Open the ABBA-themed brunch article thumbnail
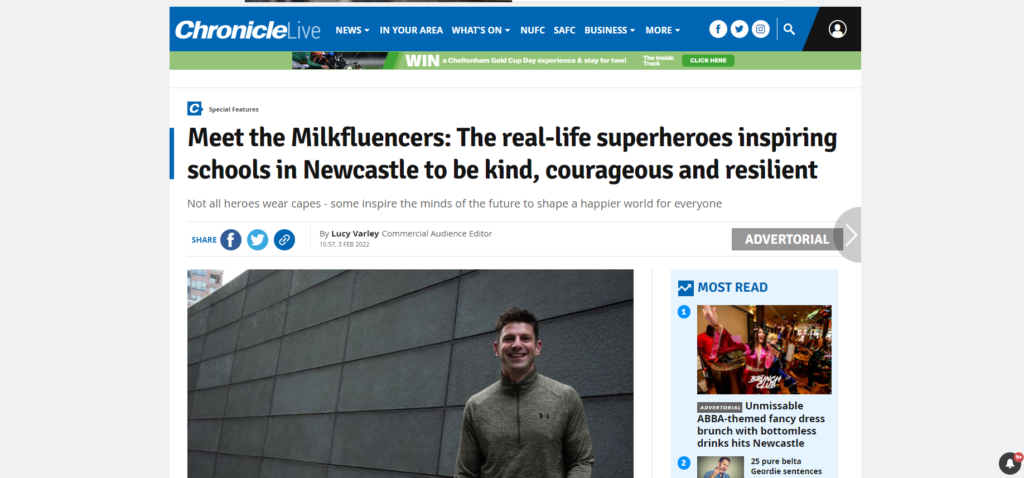Screen dimensions: 1024x478 (x=764, y=349)
